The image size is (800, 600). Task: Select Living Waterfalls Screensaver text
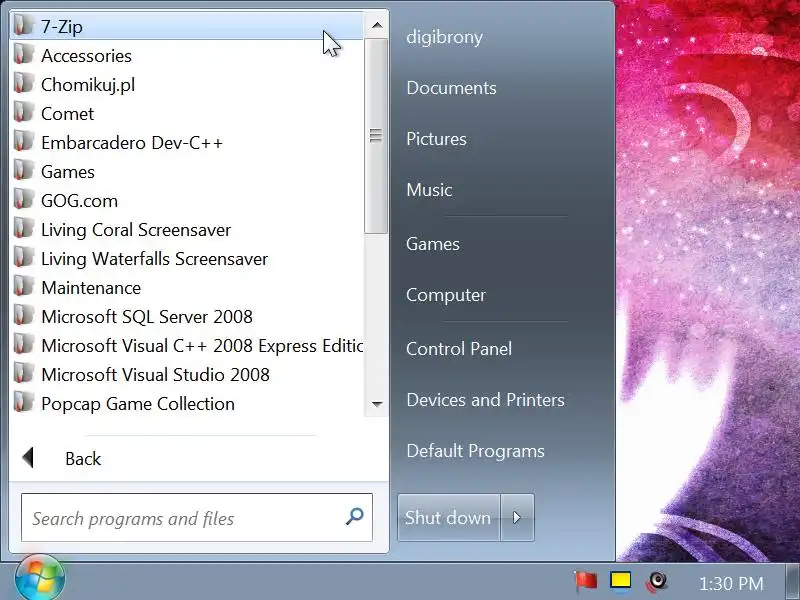(154, 259)
